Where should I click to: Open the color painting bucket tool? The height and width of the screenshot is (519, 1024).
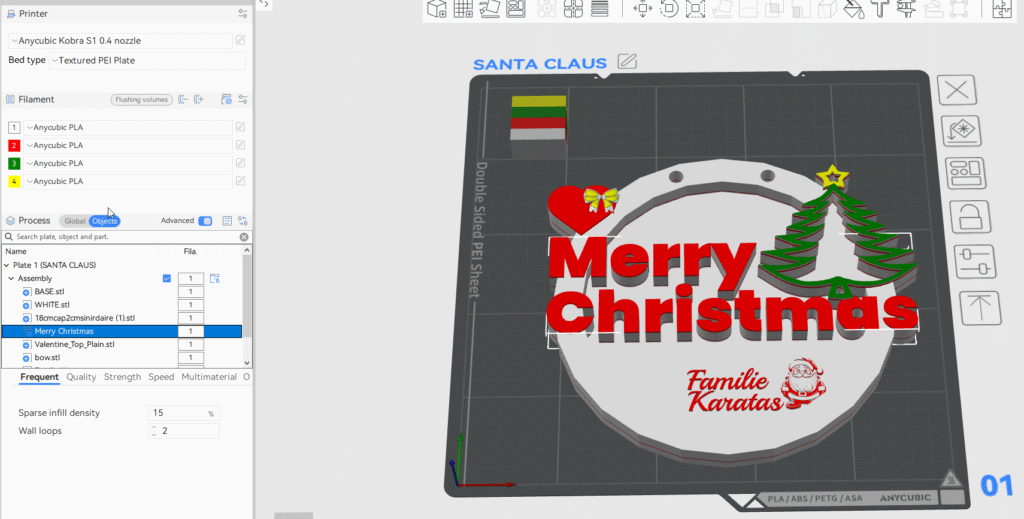853,9
